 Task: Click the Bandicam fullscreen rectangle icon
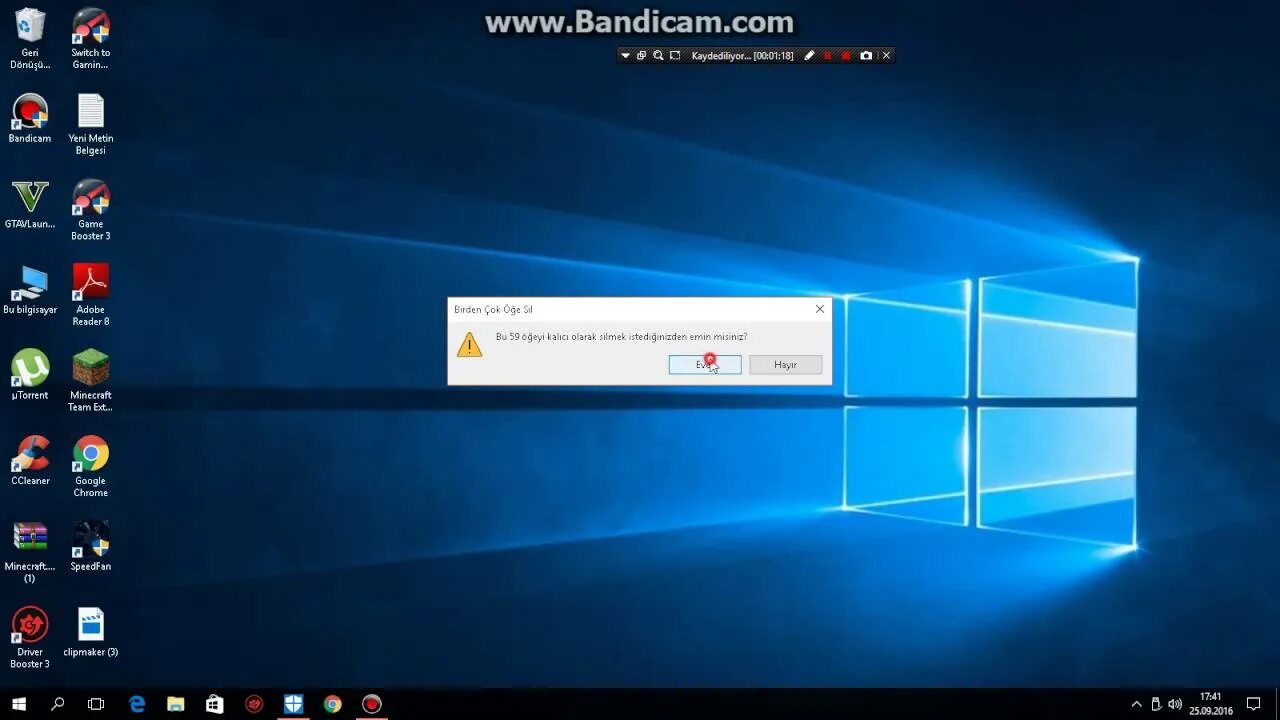point(675,56)
